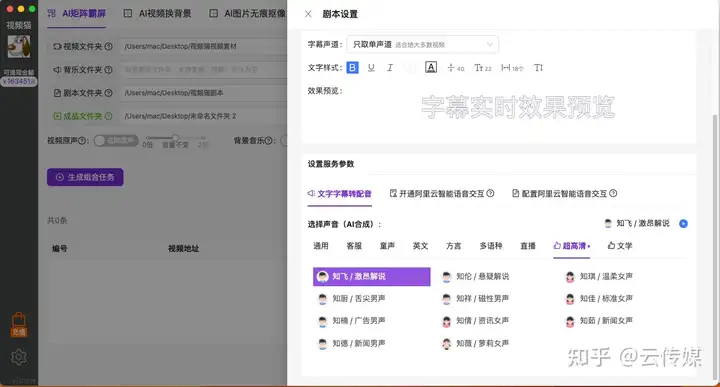Choose the 知祥 / 磁性男声 voice
Viewport: 720px width, 387px height.
[x=476, y=299]
